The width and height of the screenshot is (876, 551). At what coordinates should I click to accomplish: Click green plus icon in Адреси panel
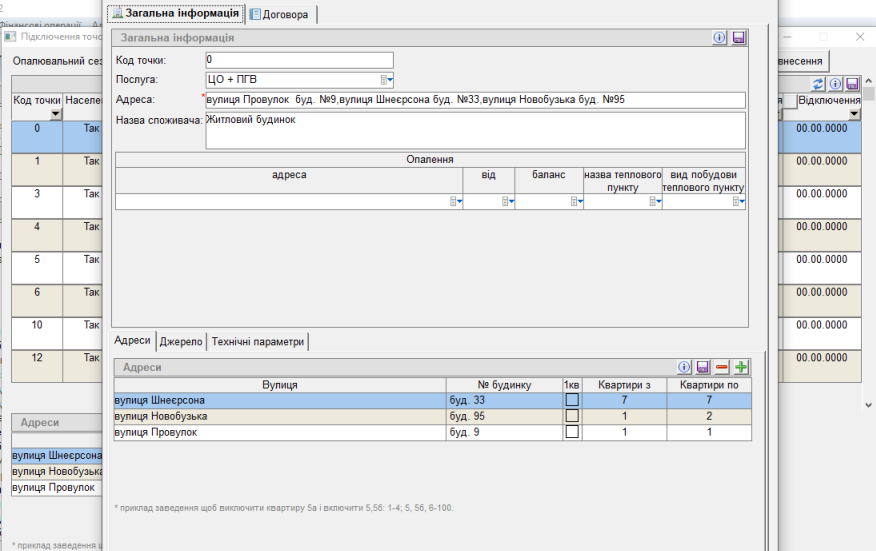(x=741, y=368)
